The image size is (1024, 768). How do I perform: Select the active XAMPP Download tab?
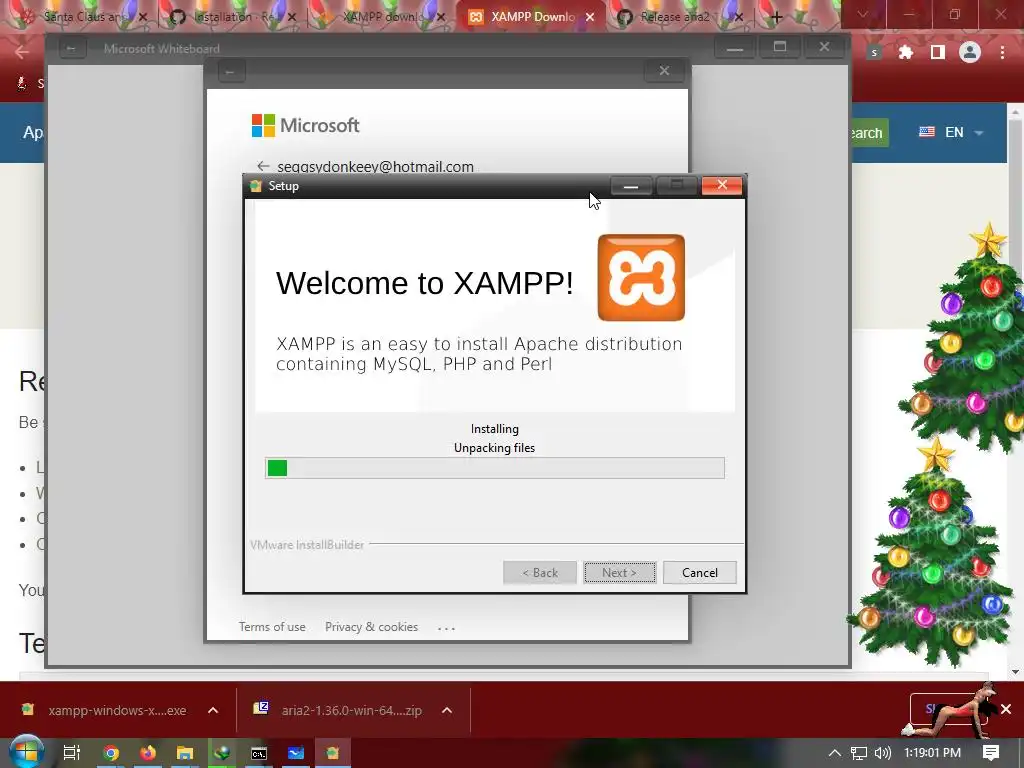pos(532,17)
